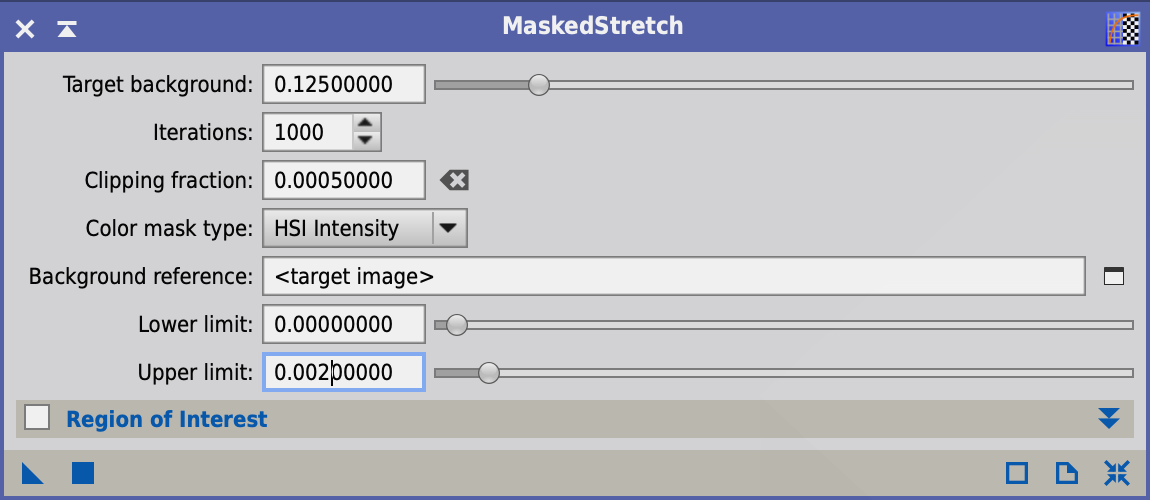Decrease Iterations with the down arrow
Image resolution: width=1150 pixels, height=500 pixels.
tap(366, 141)
